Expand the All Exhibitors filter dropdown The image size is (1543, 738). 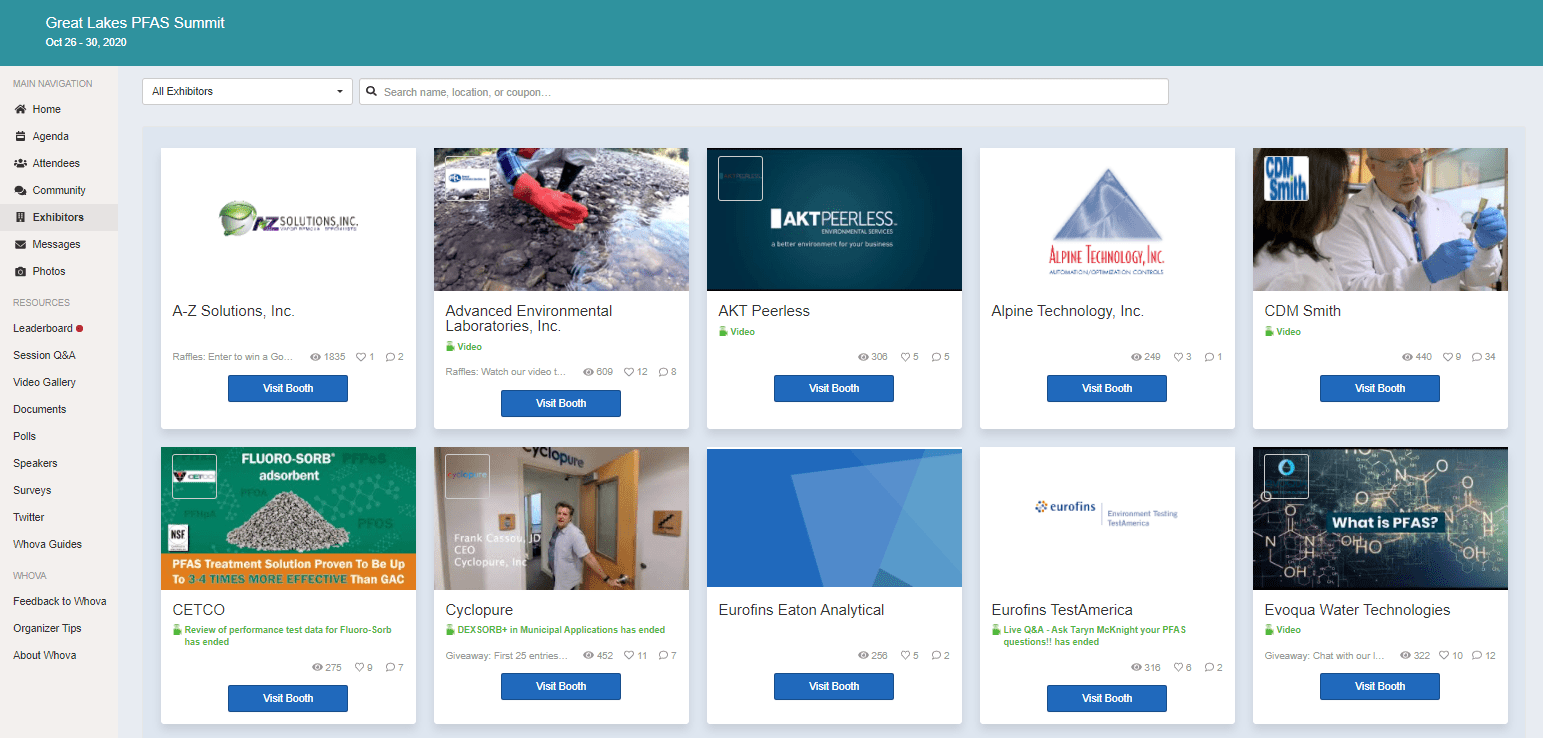click(x=247, y=91)
